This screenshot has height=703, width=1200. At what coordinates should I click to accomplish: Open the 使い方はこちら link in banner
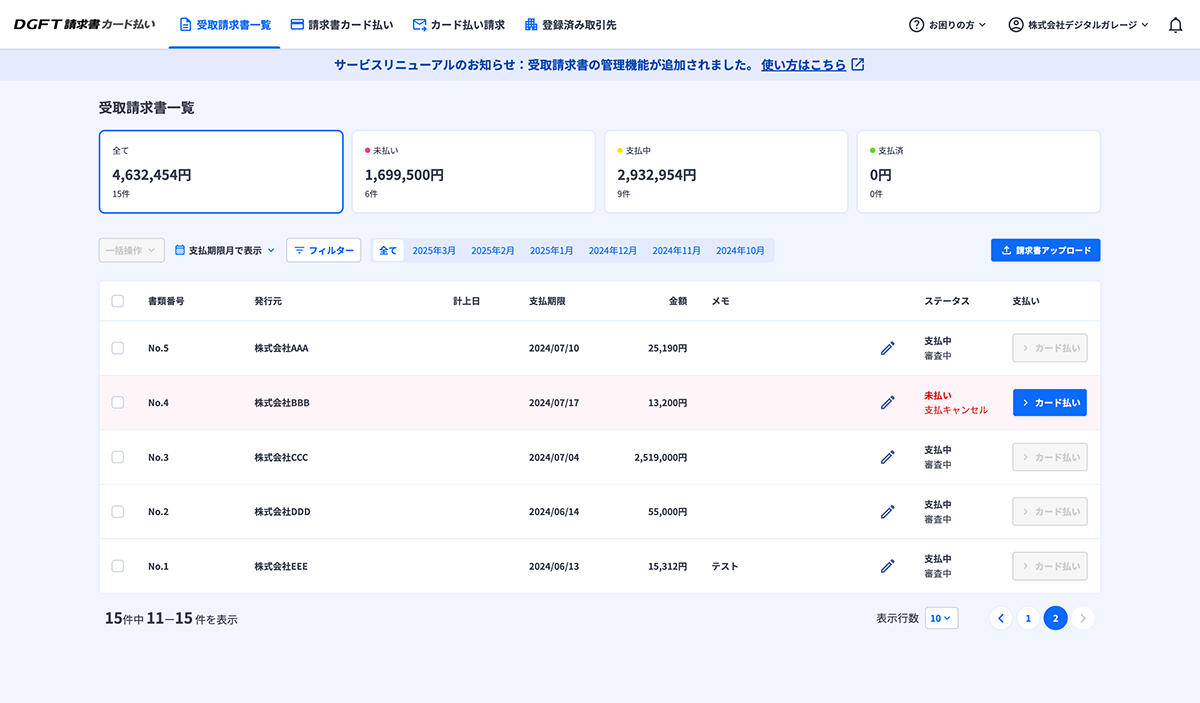(812, 65)
